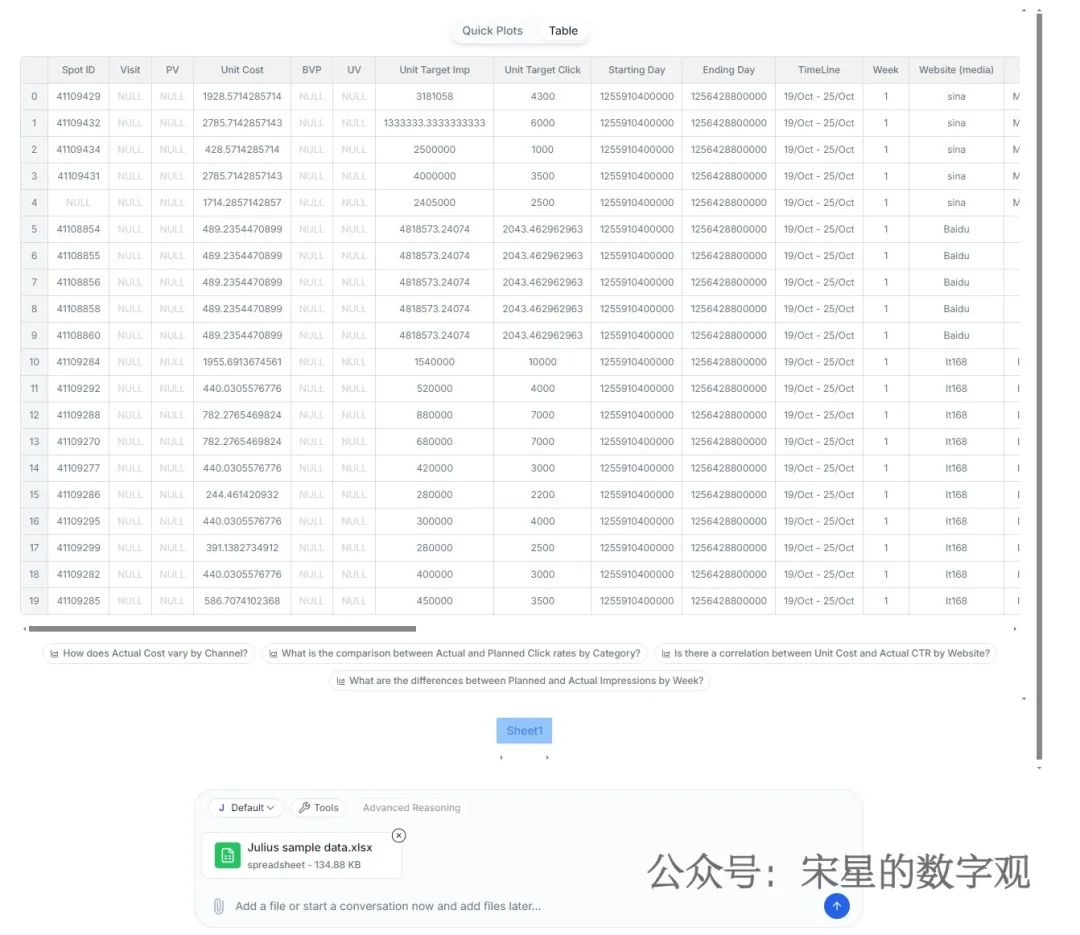Click the paperclip attach file icon
The height and width of the screenshot is (935, 1080).
[x=218, y=906]
